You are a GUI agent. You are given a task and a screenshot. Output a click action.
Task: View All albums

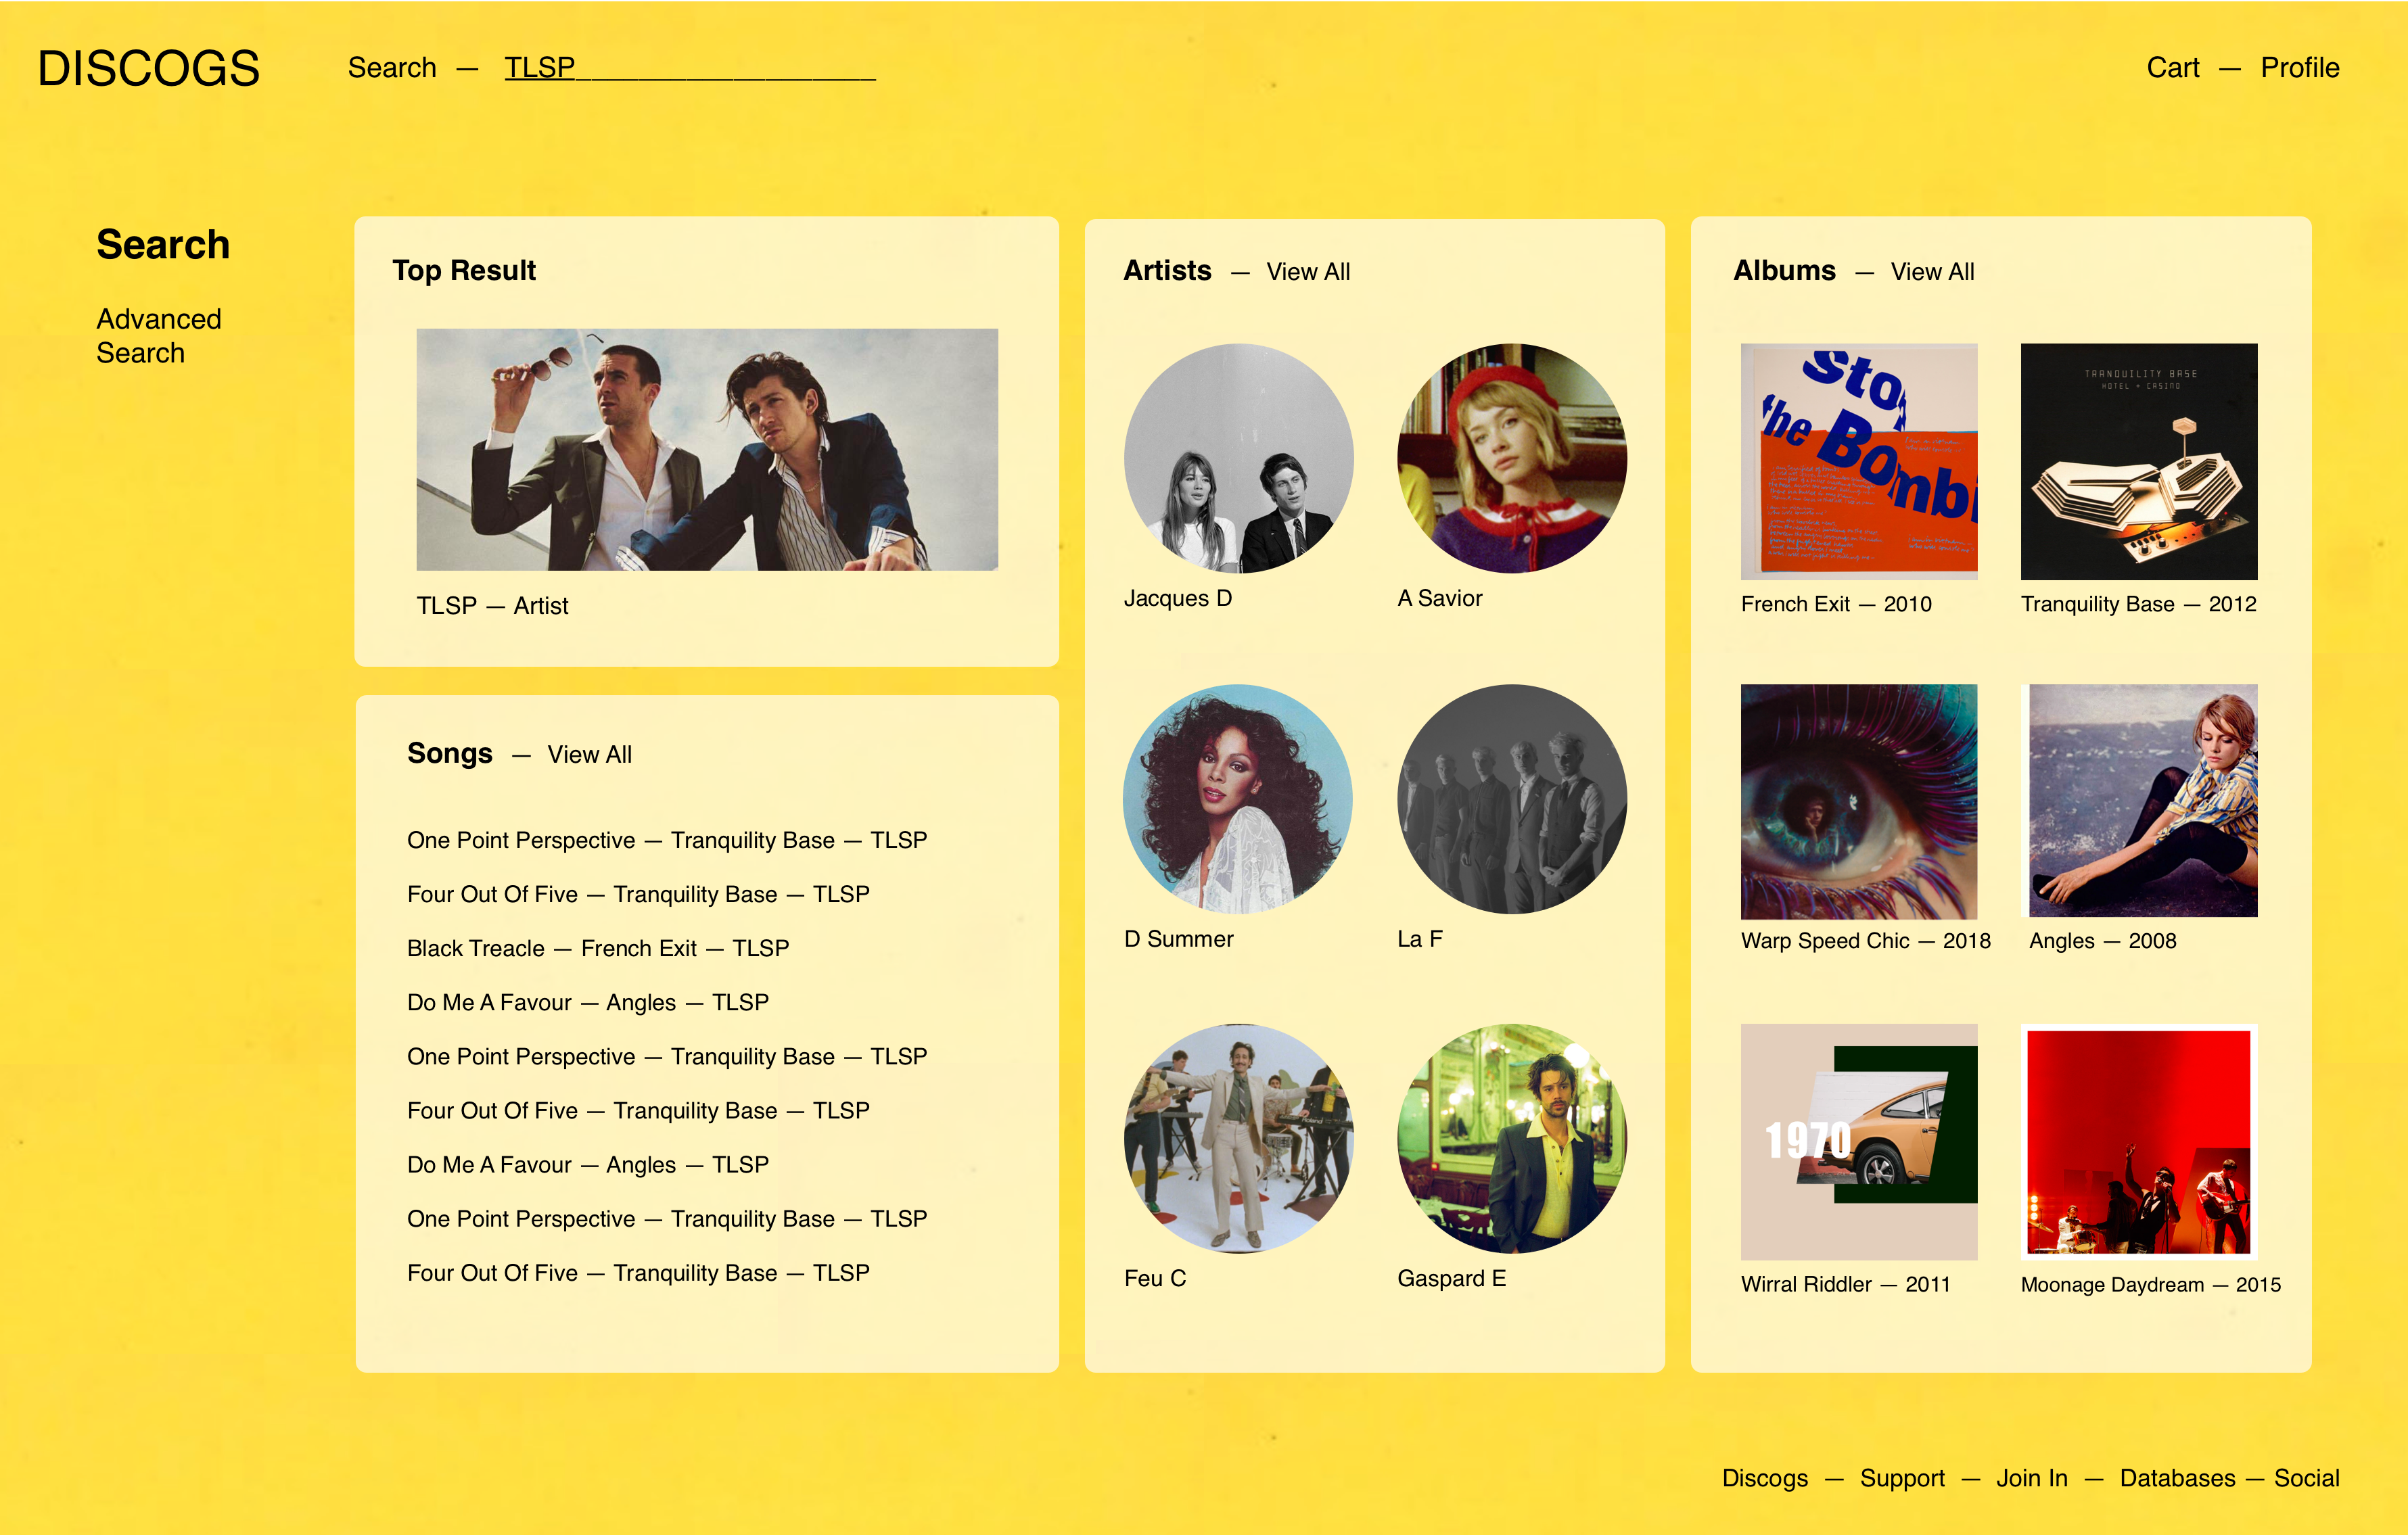(1932, 271)
